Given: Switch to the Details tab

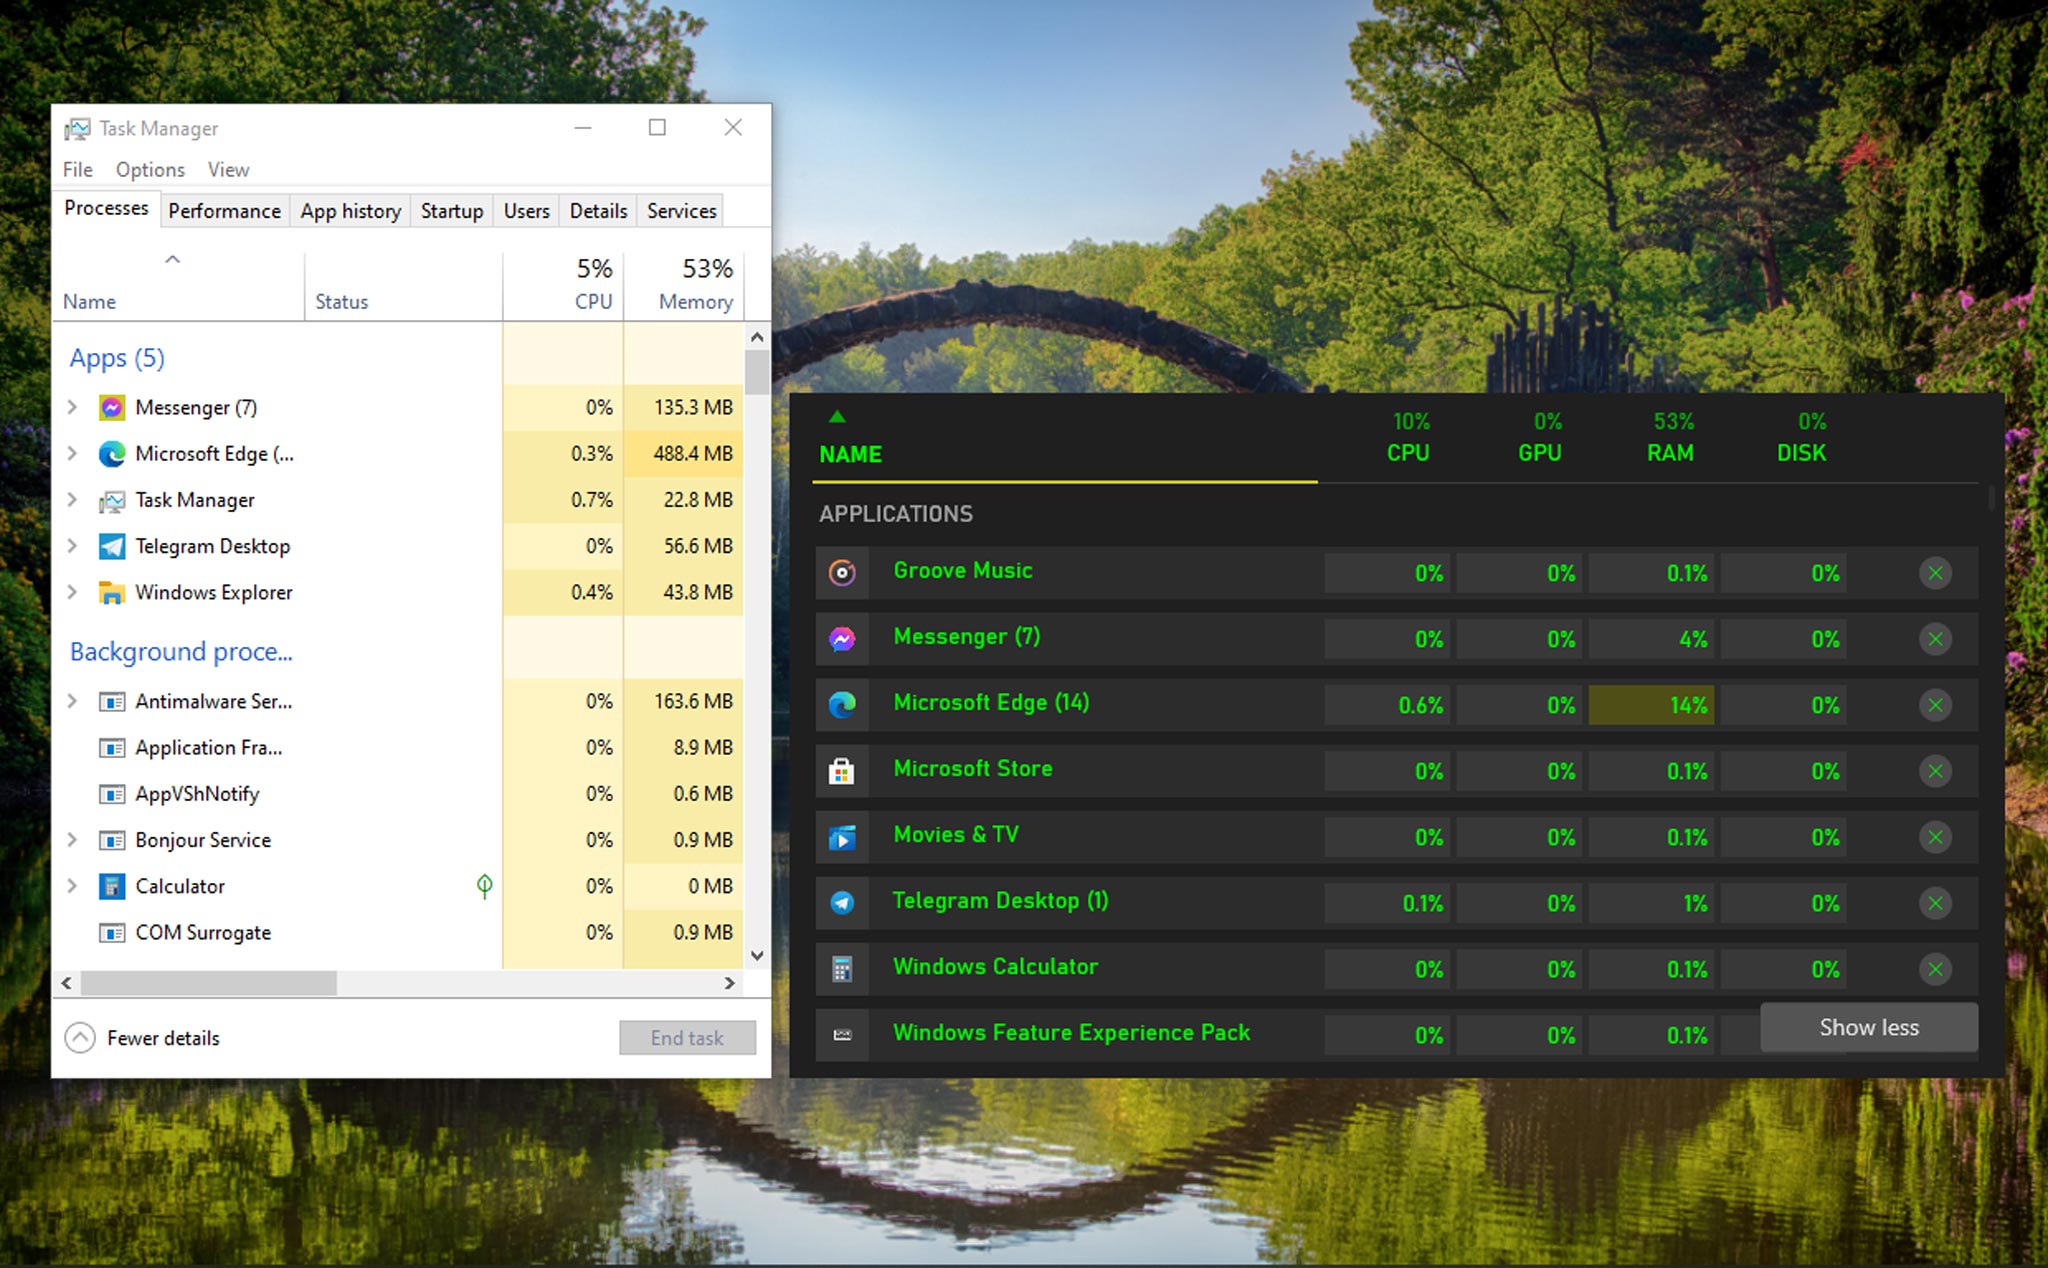Looking at the screenshot, I should 598,211.
